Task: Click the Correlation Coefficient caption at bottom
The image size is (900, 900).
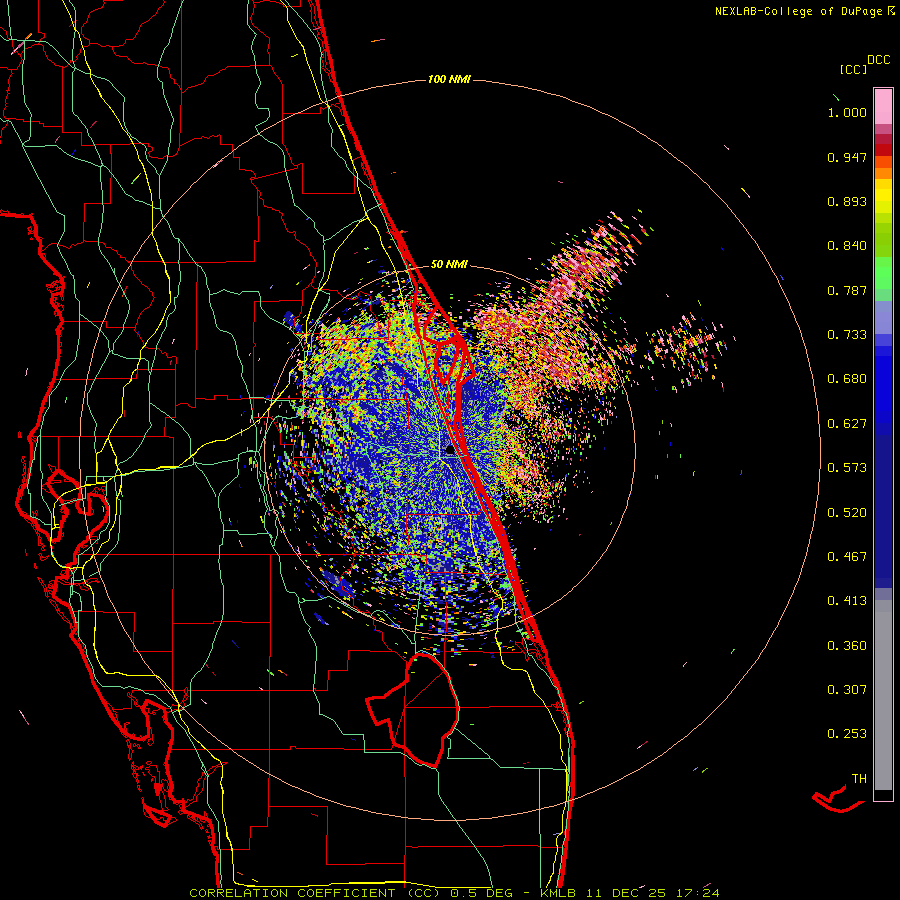Action: [x=454, y=893]
